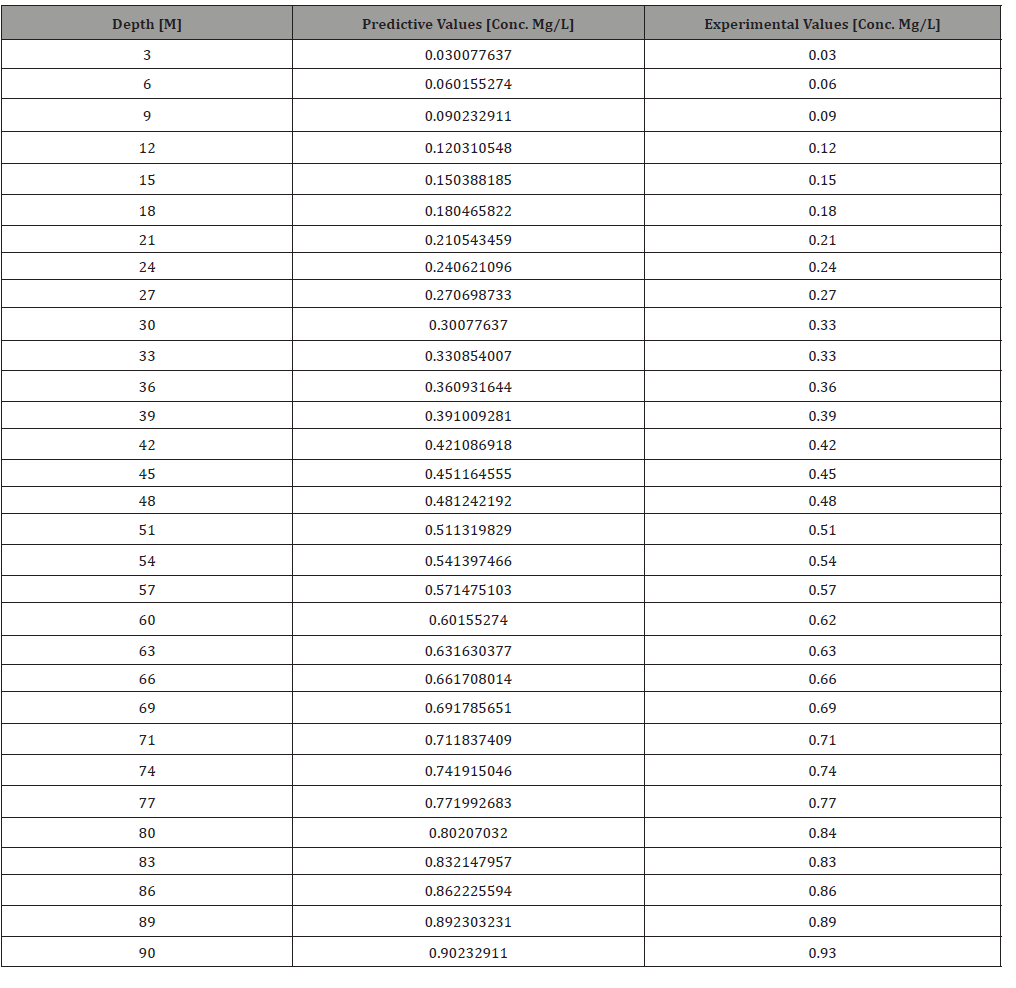1016x988 pixels.
Task: Select predictive value 0.631630377
Action: pyautogui.click(x=468, y=651)
